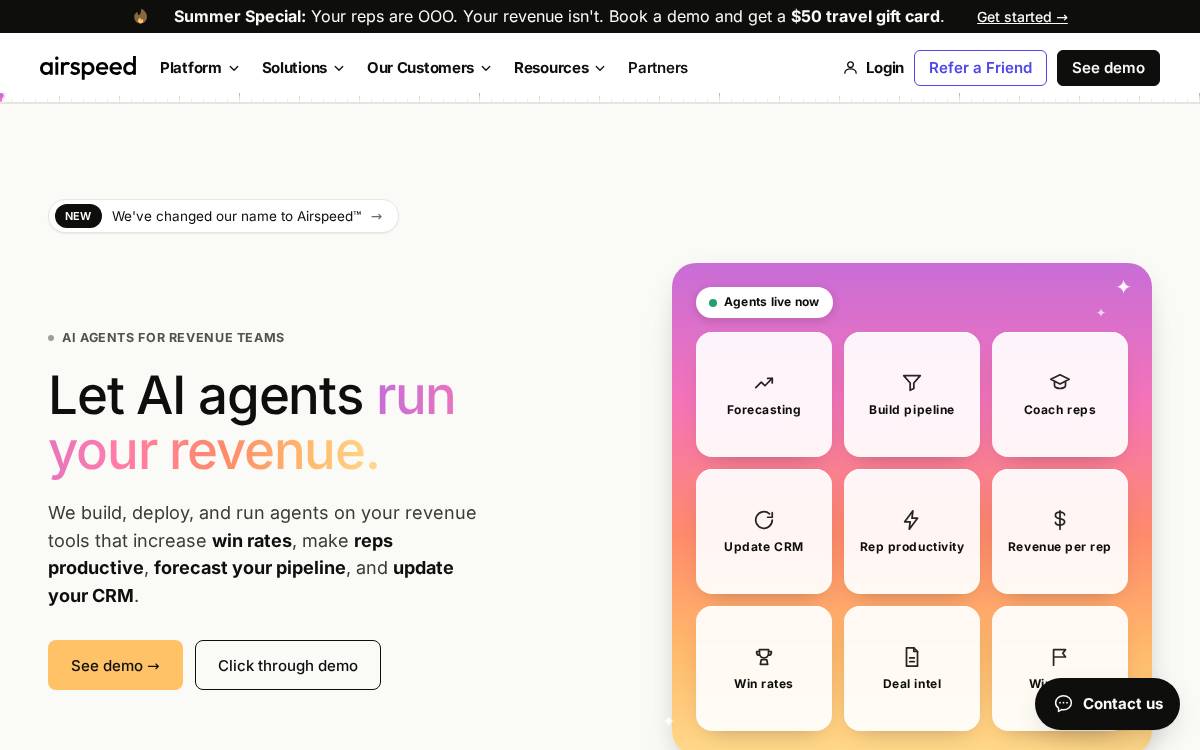Image resolution: width=1200 pixels, height=750 pixels.
Task: Select the Coach reps card label
Action: 1060,410
